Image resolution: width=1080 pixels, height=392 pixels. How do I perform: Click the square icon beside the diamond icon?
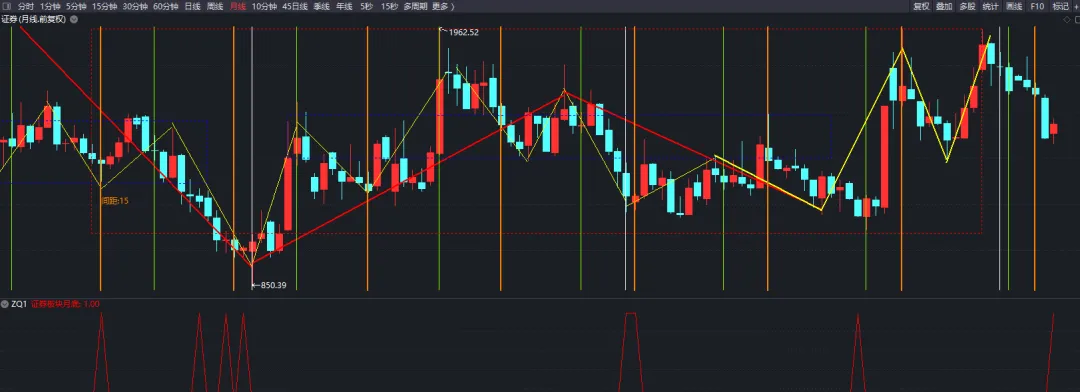[1077, 20]
